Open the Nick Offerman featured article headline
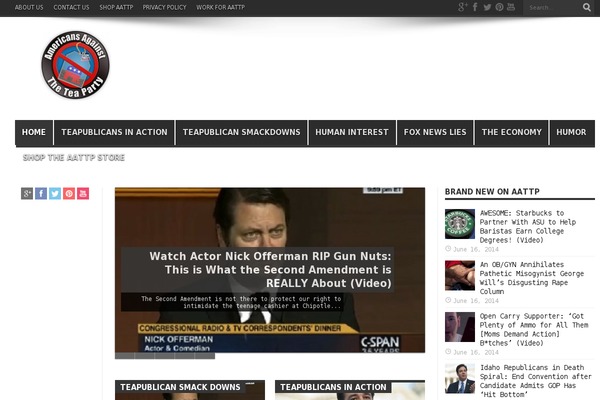Viewport: 600px width, 400px height. tap(270, 269)
